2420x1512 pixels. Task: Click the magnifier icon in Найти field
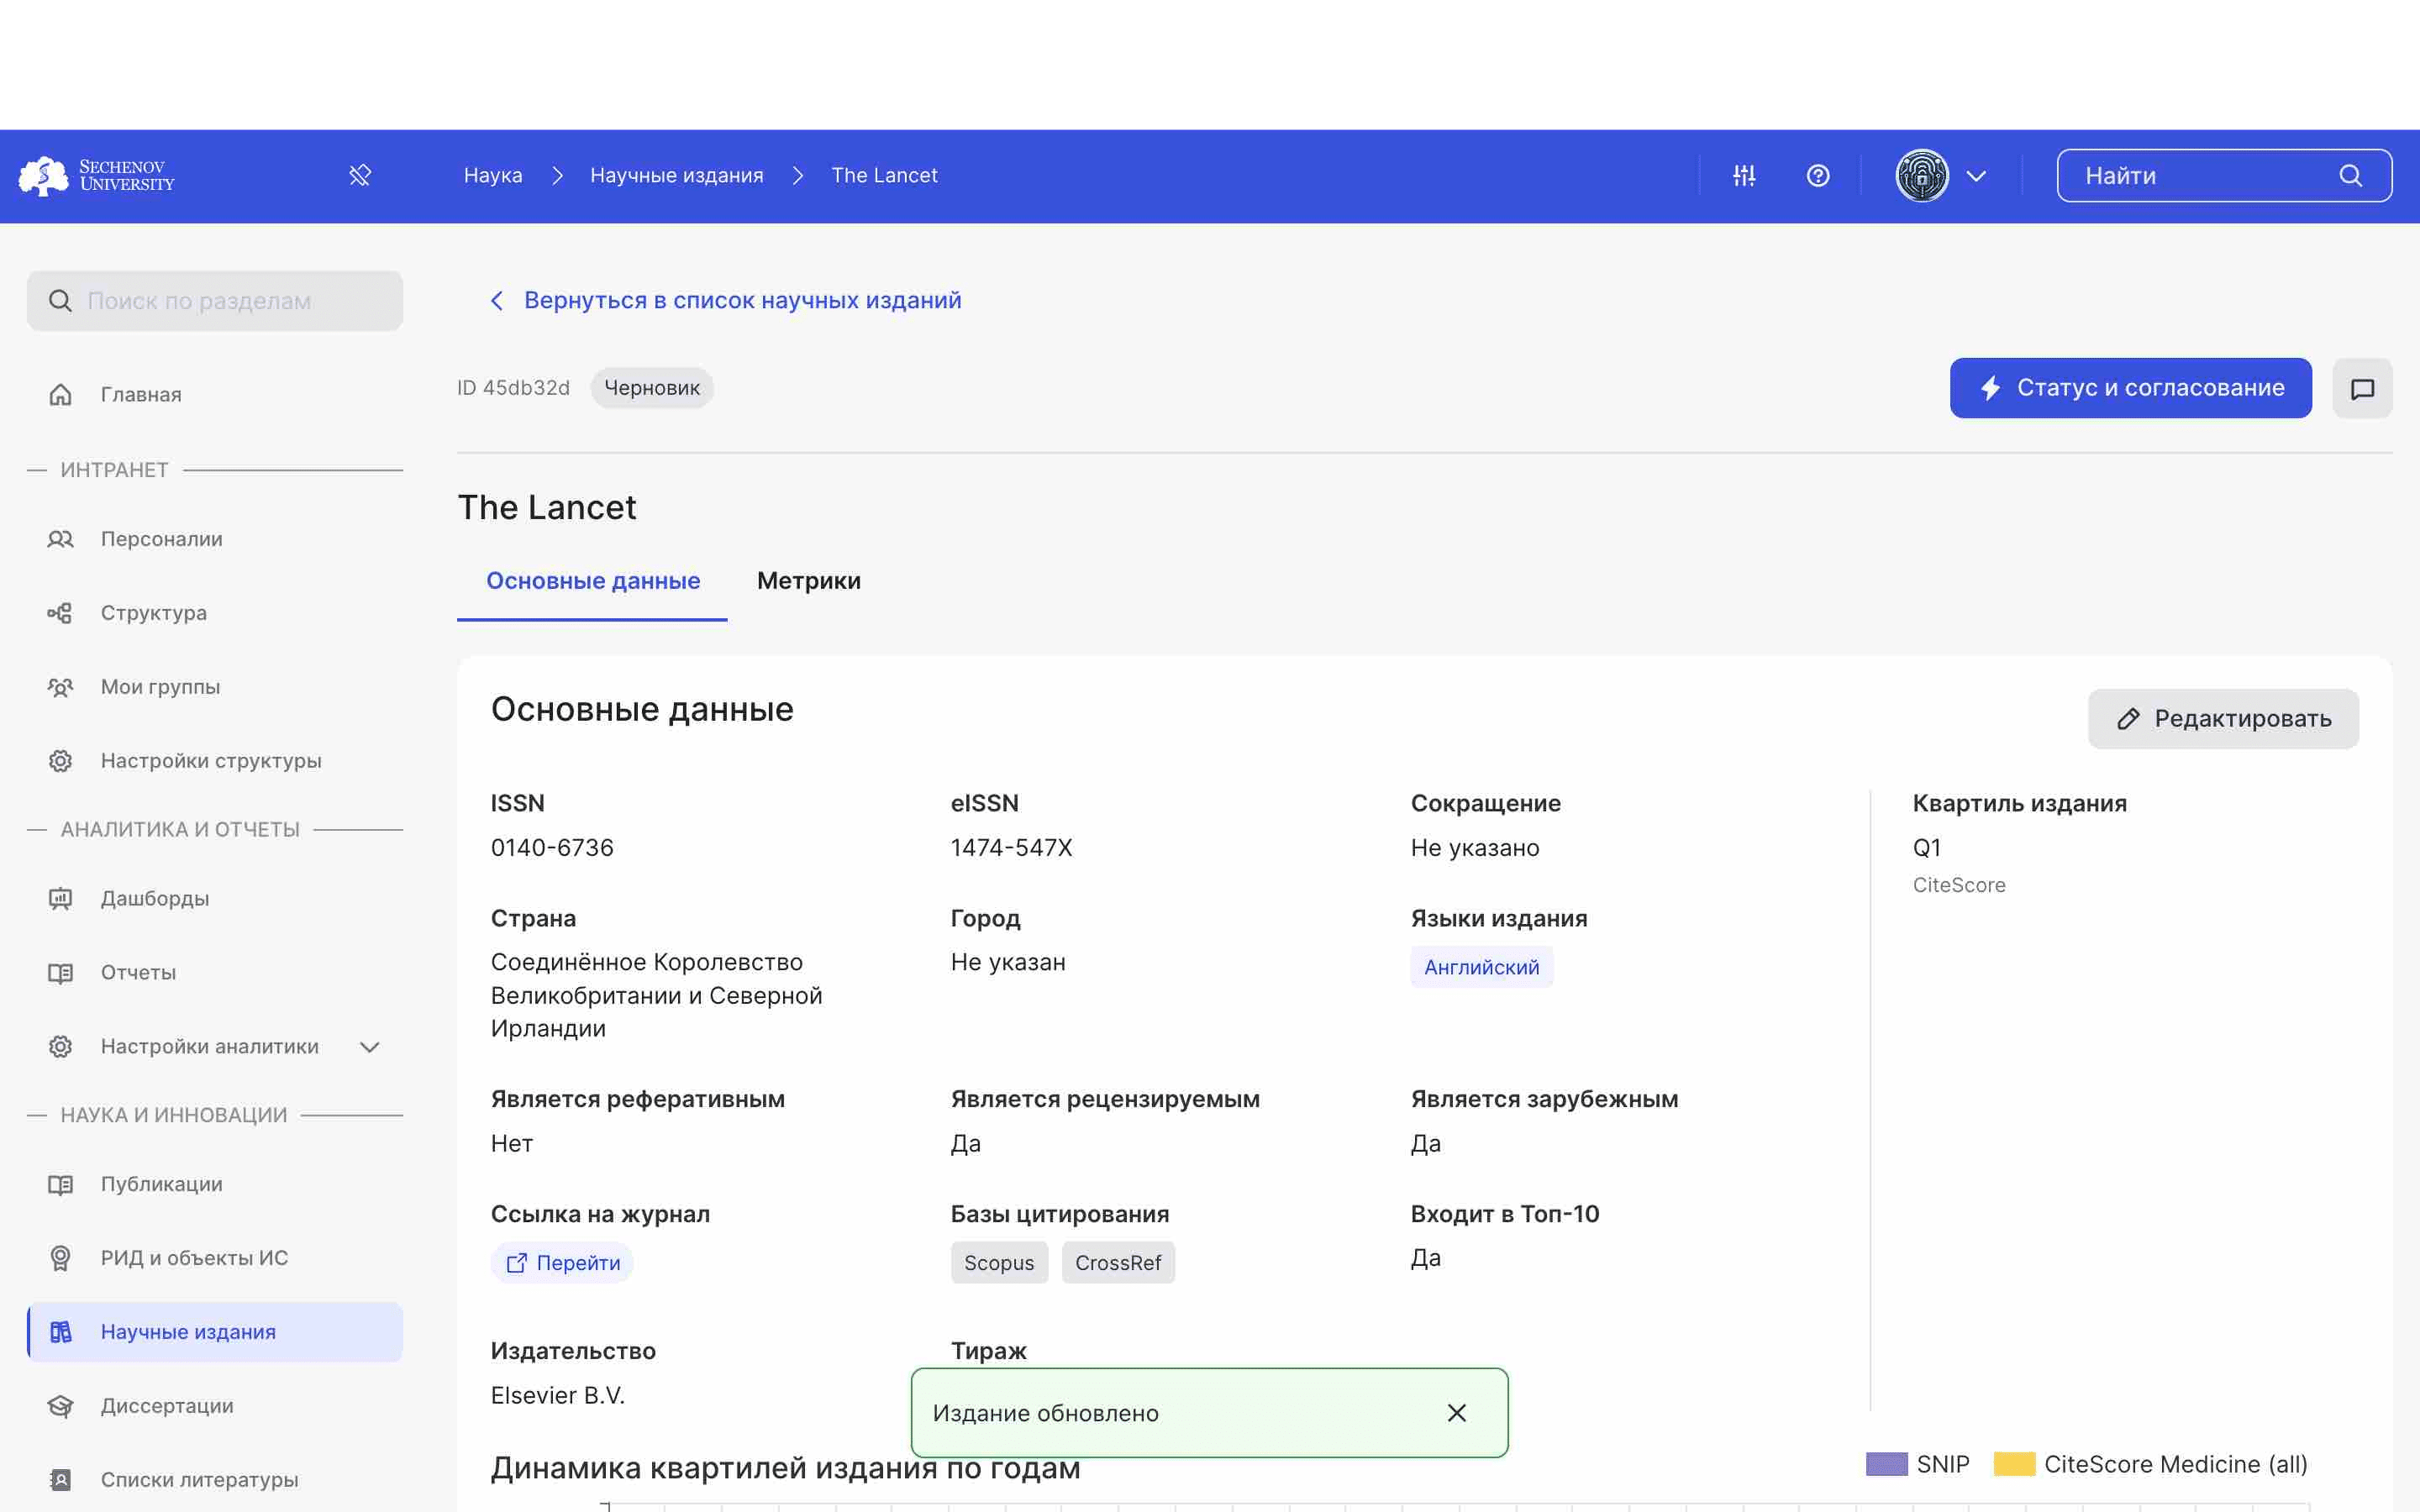[2351, 176]
